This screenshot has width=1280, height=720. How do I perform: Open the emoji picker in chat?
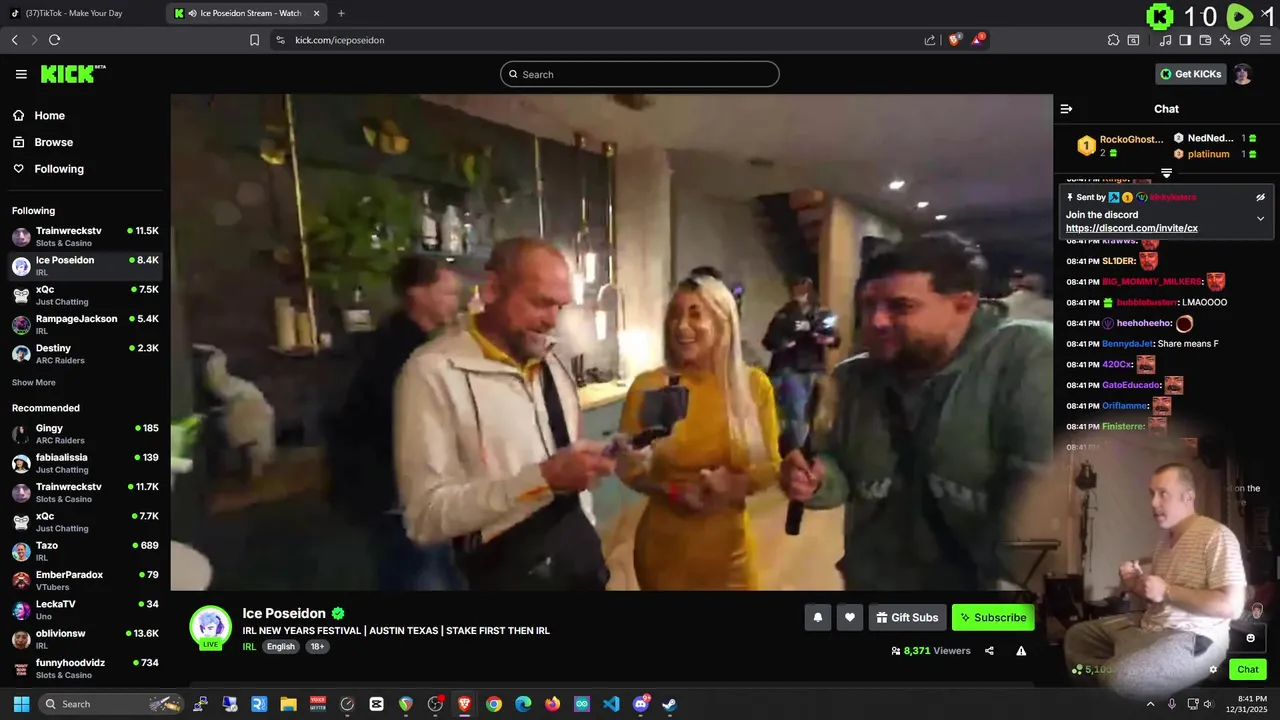click(1250, 638)
